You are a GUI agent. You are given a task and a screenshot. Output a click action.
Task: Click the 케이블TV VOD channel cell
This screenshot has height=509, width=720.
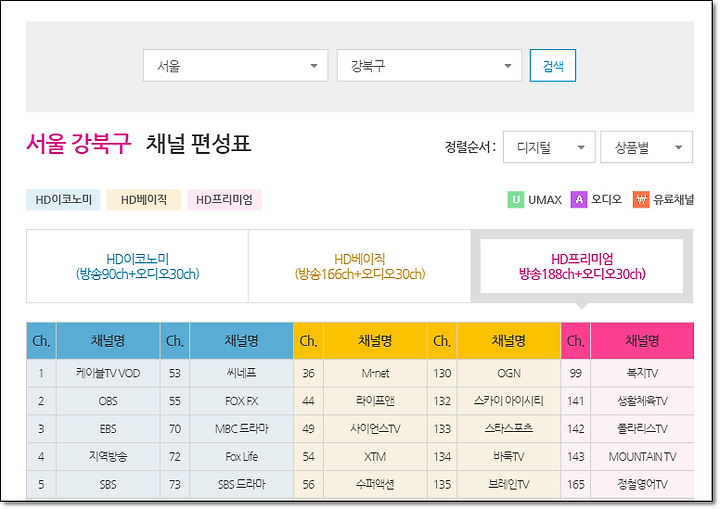[x=108, y=373]
